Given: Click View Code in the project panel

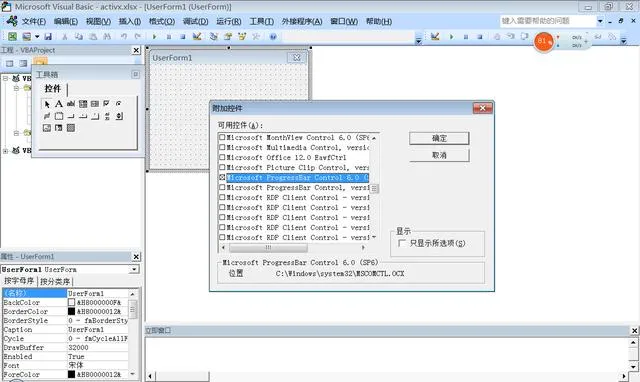Looking at the screenshot, I should (9, 63).
